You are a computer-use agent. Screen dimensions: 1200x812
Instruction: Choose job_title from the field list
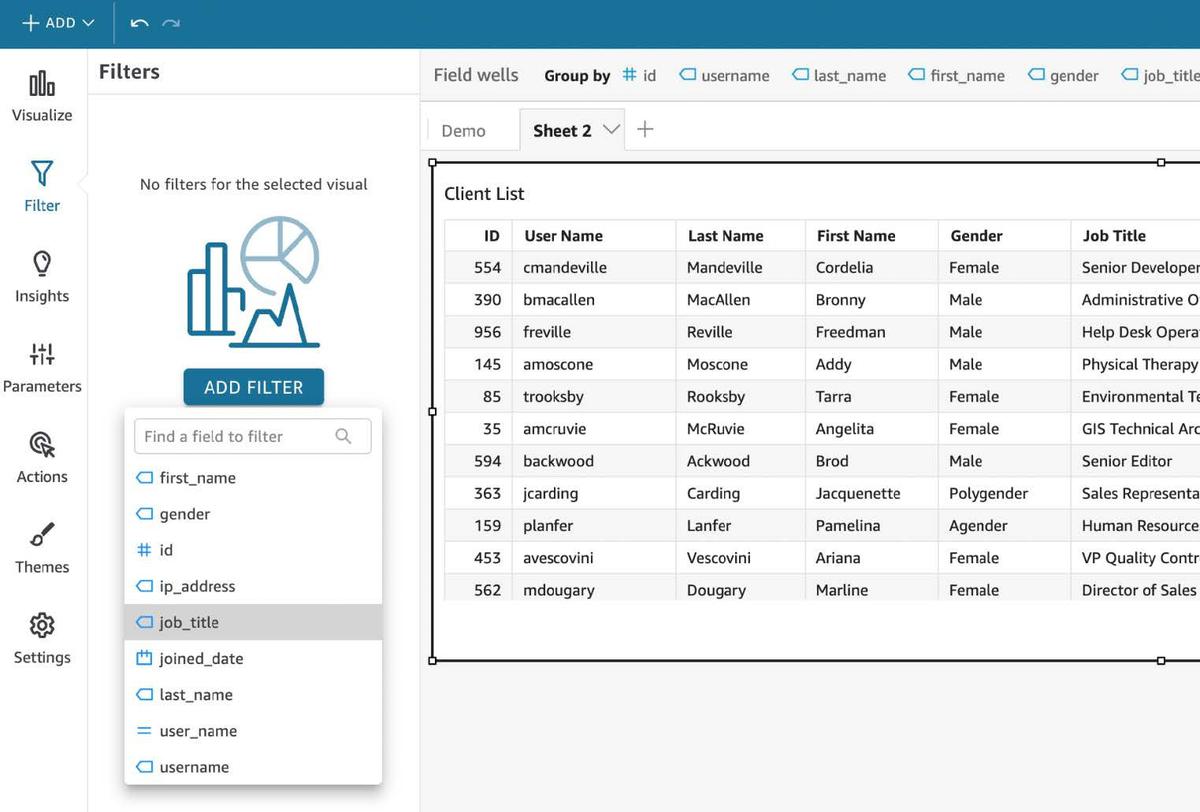coord(189,622)
